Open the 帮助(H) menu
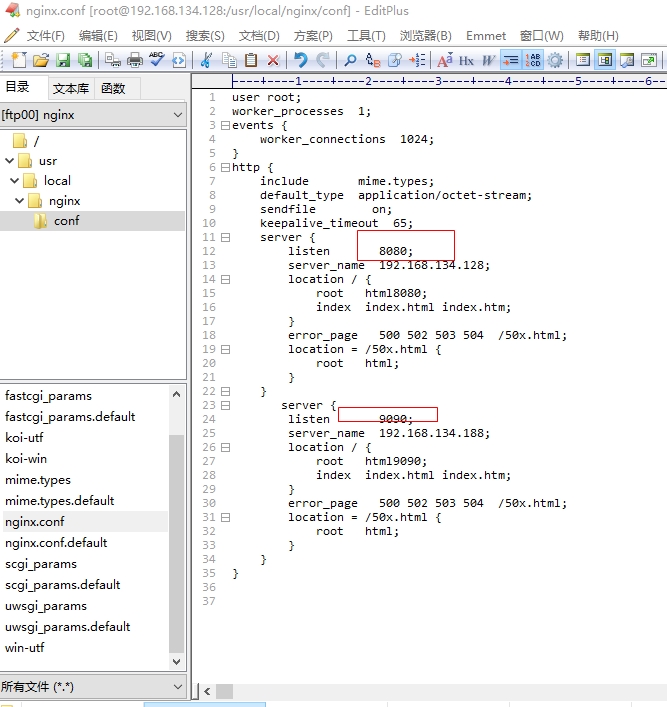The image size is (667, 707). [598, 36]
